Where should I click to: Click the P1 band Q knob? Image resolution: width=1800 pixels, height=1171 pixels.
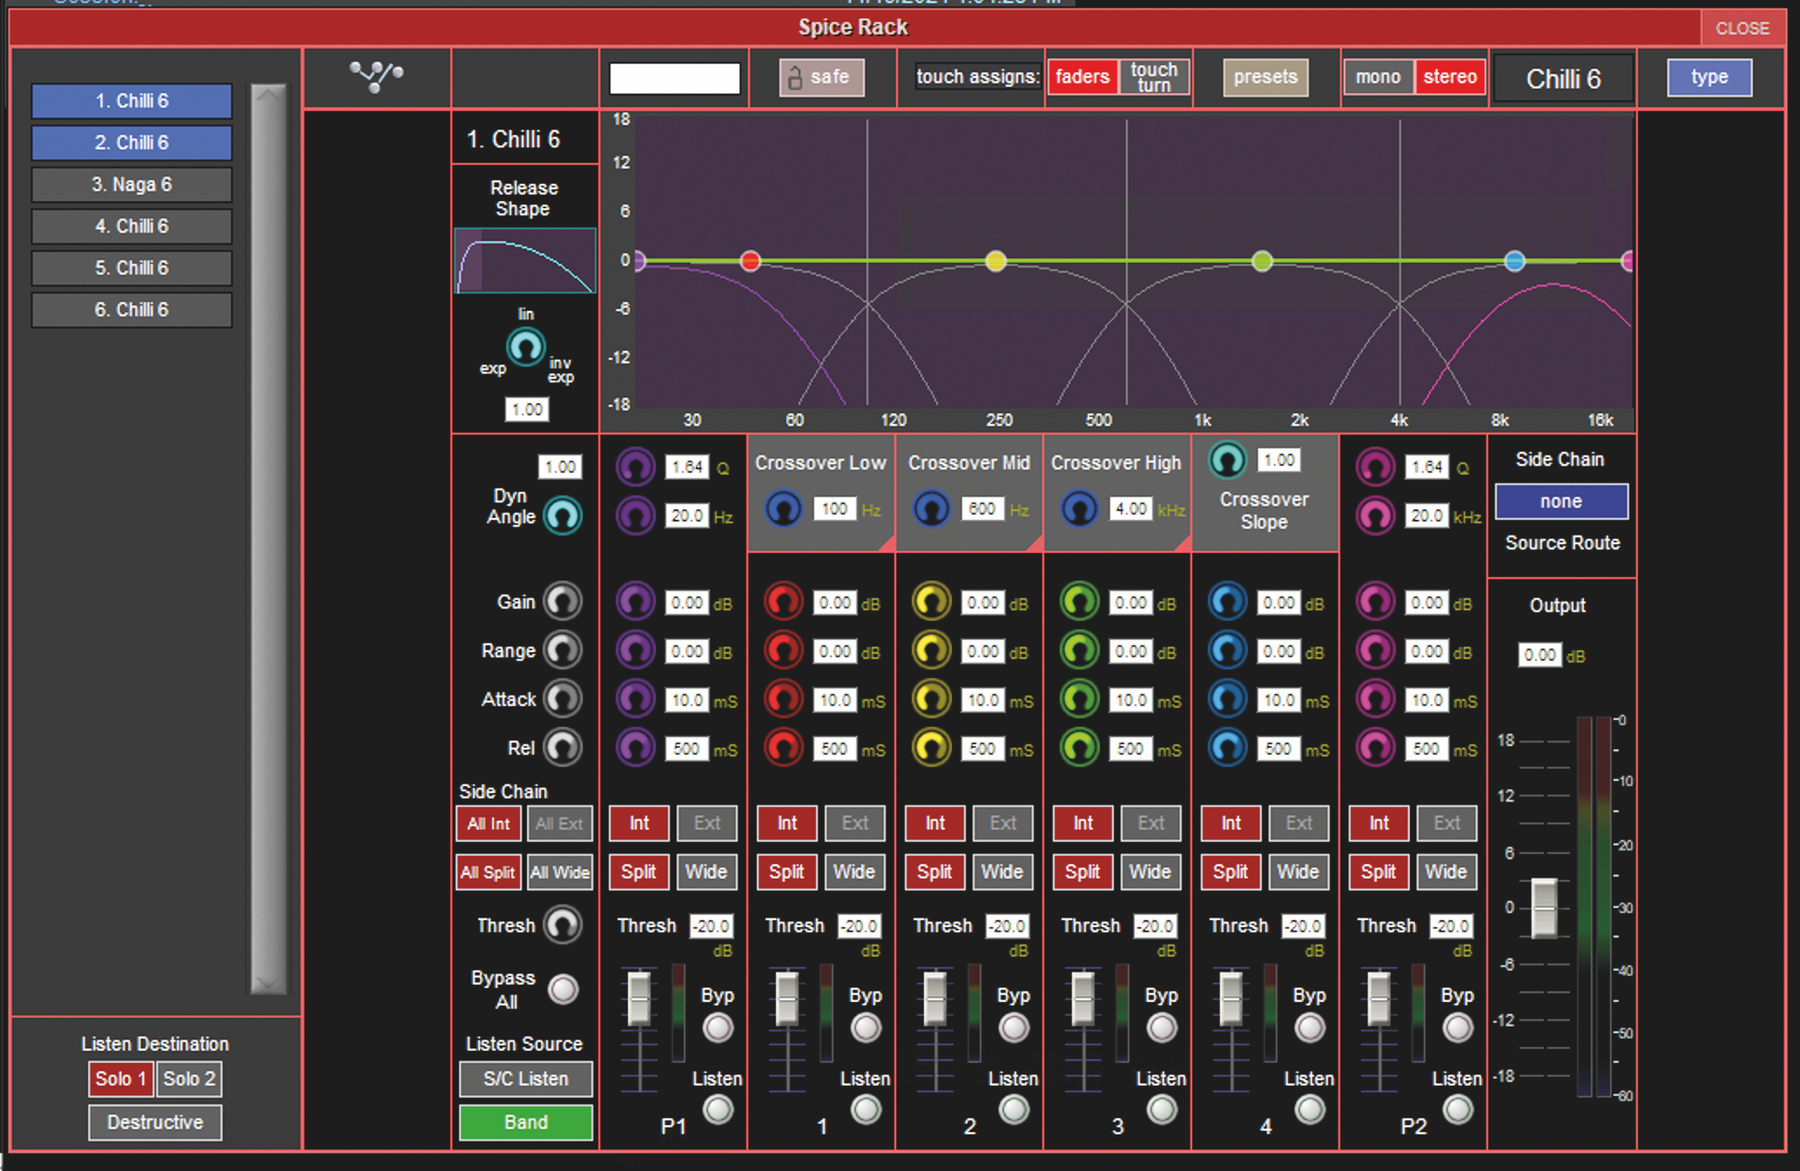coord(636,467)
